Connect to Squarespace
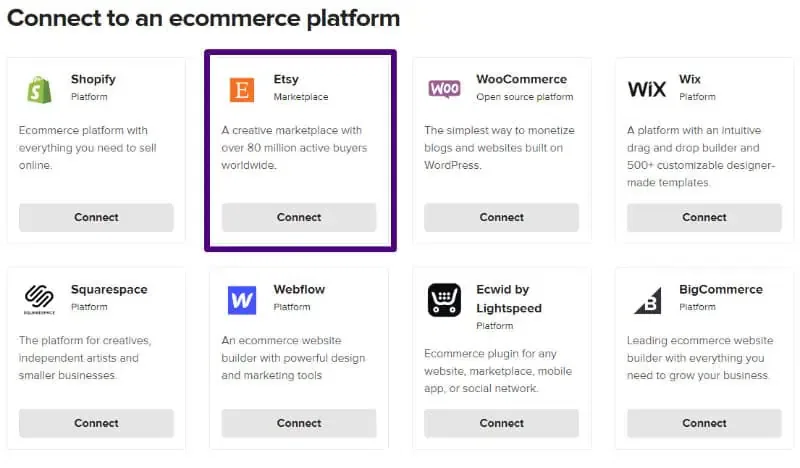The image size is (800, 468). [96, 423]
